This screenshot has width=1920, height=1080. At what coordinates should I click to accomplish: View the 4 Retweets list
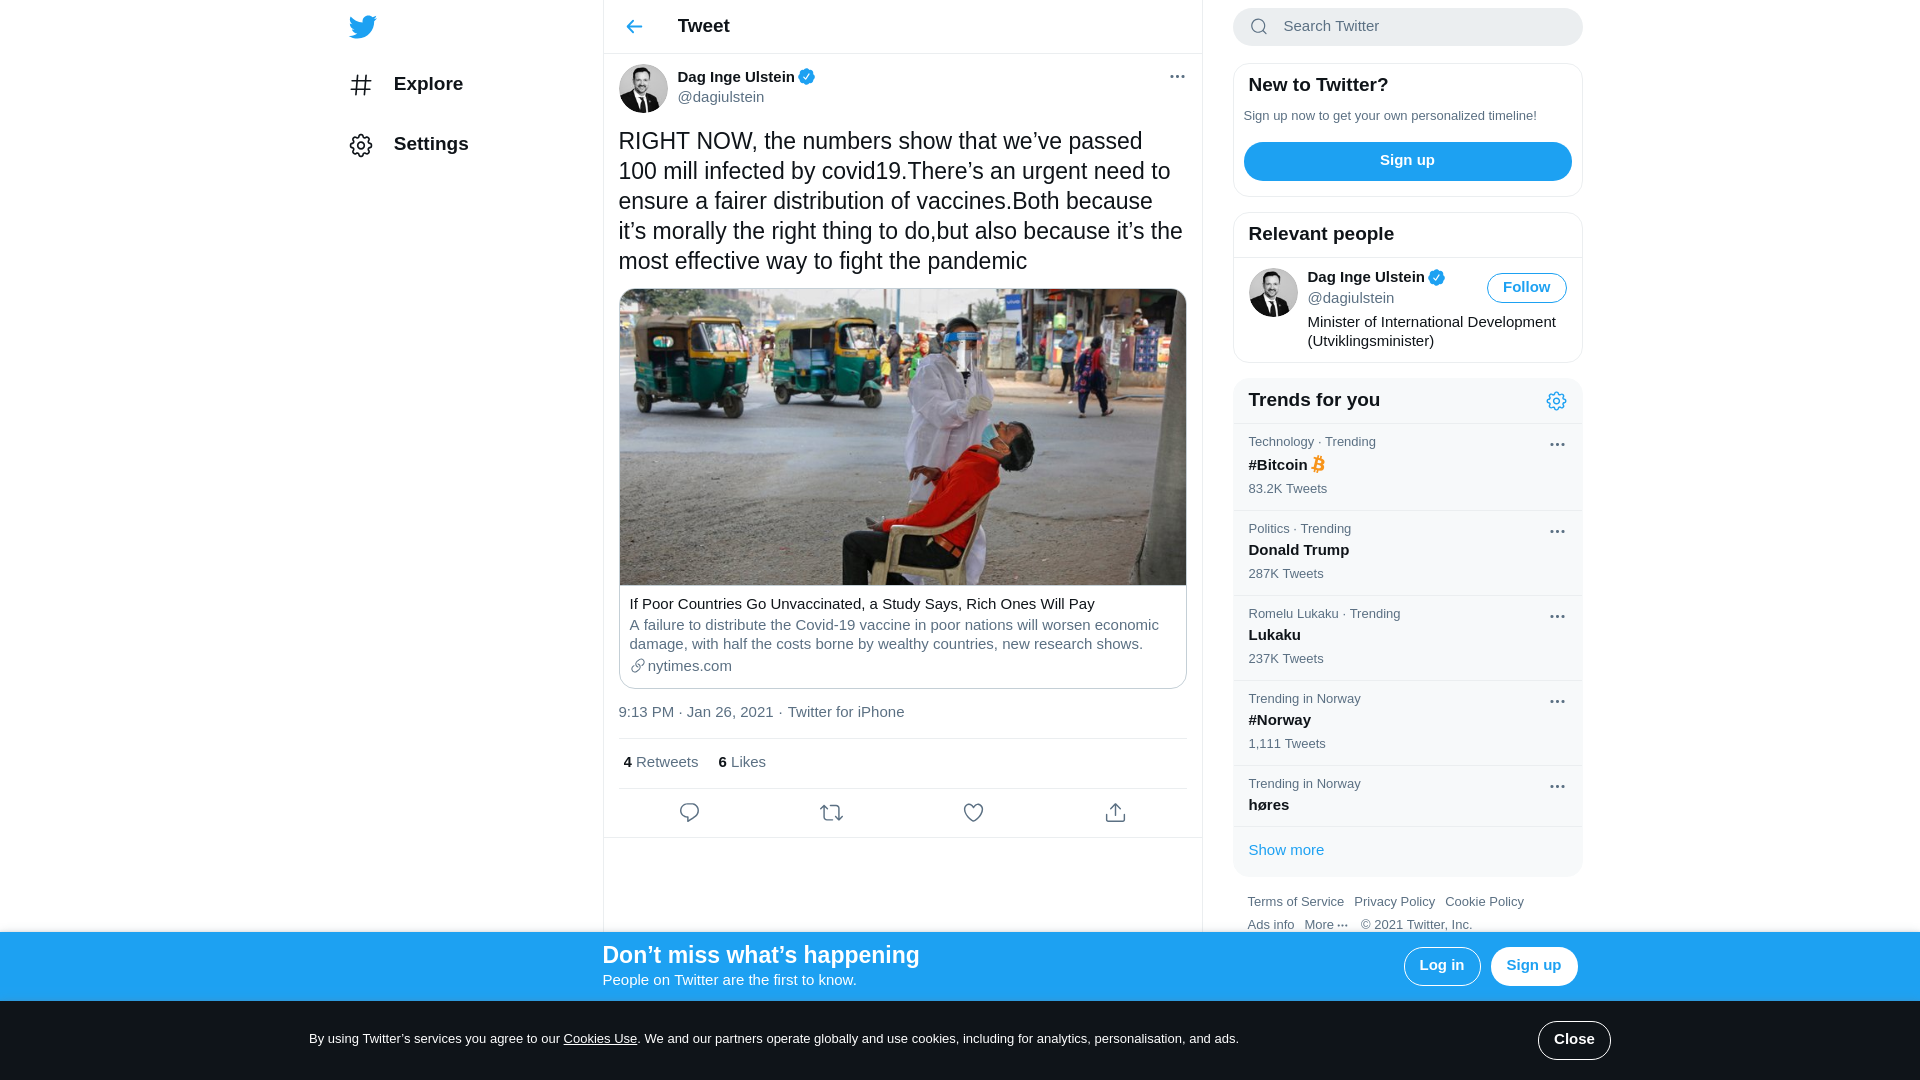661,762
